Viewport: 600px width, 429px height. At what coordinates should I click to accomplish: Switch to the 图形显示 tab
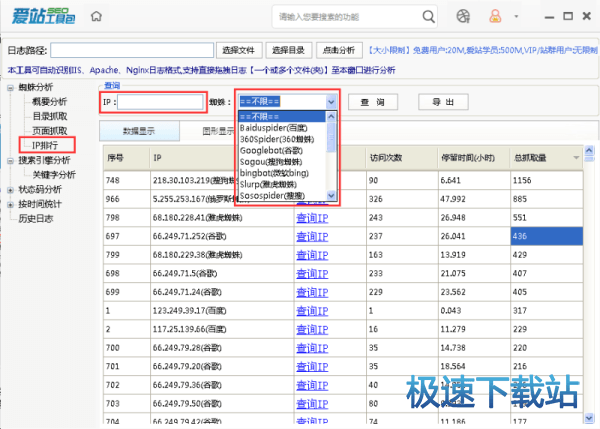click(218, 131)
